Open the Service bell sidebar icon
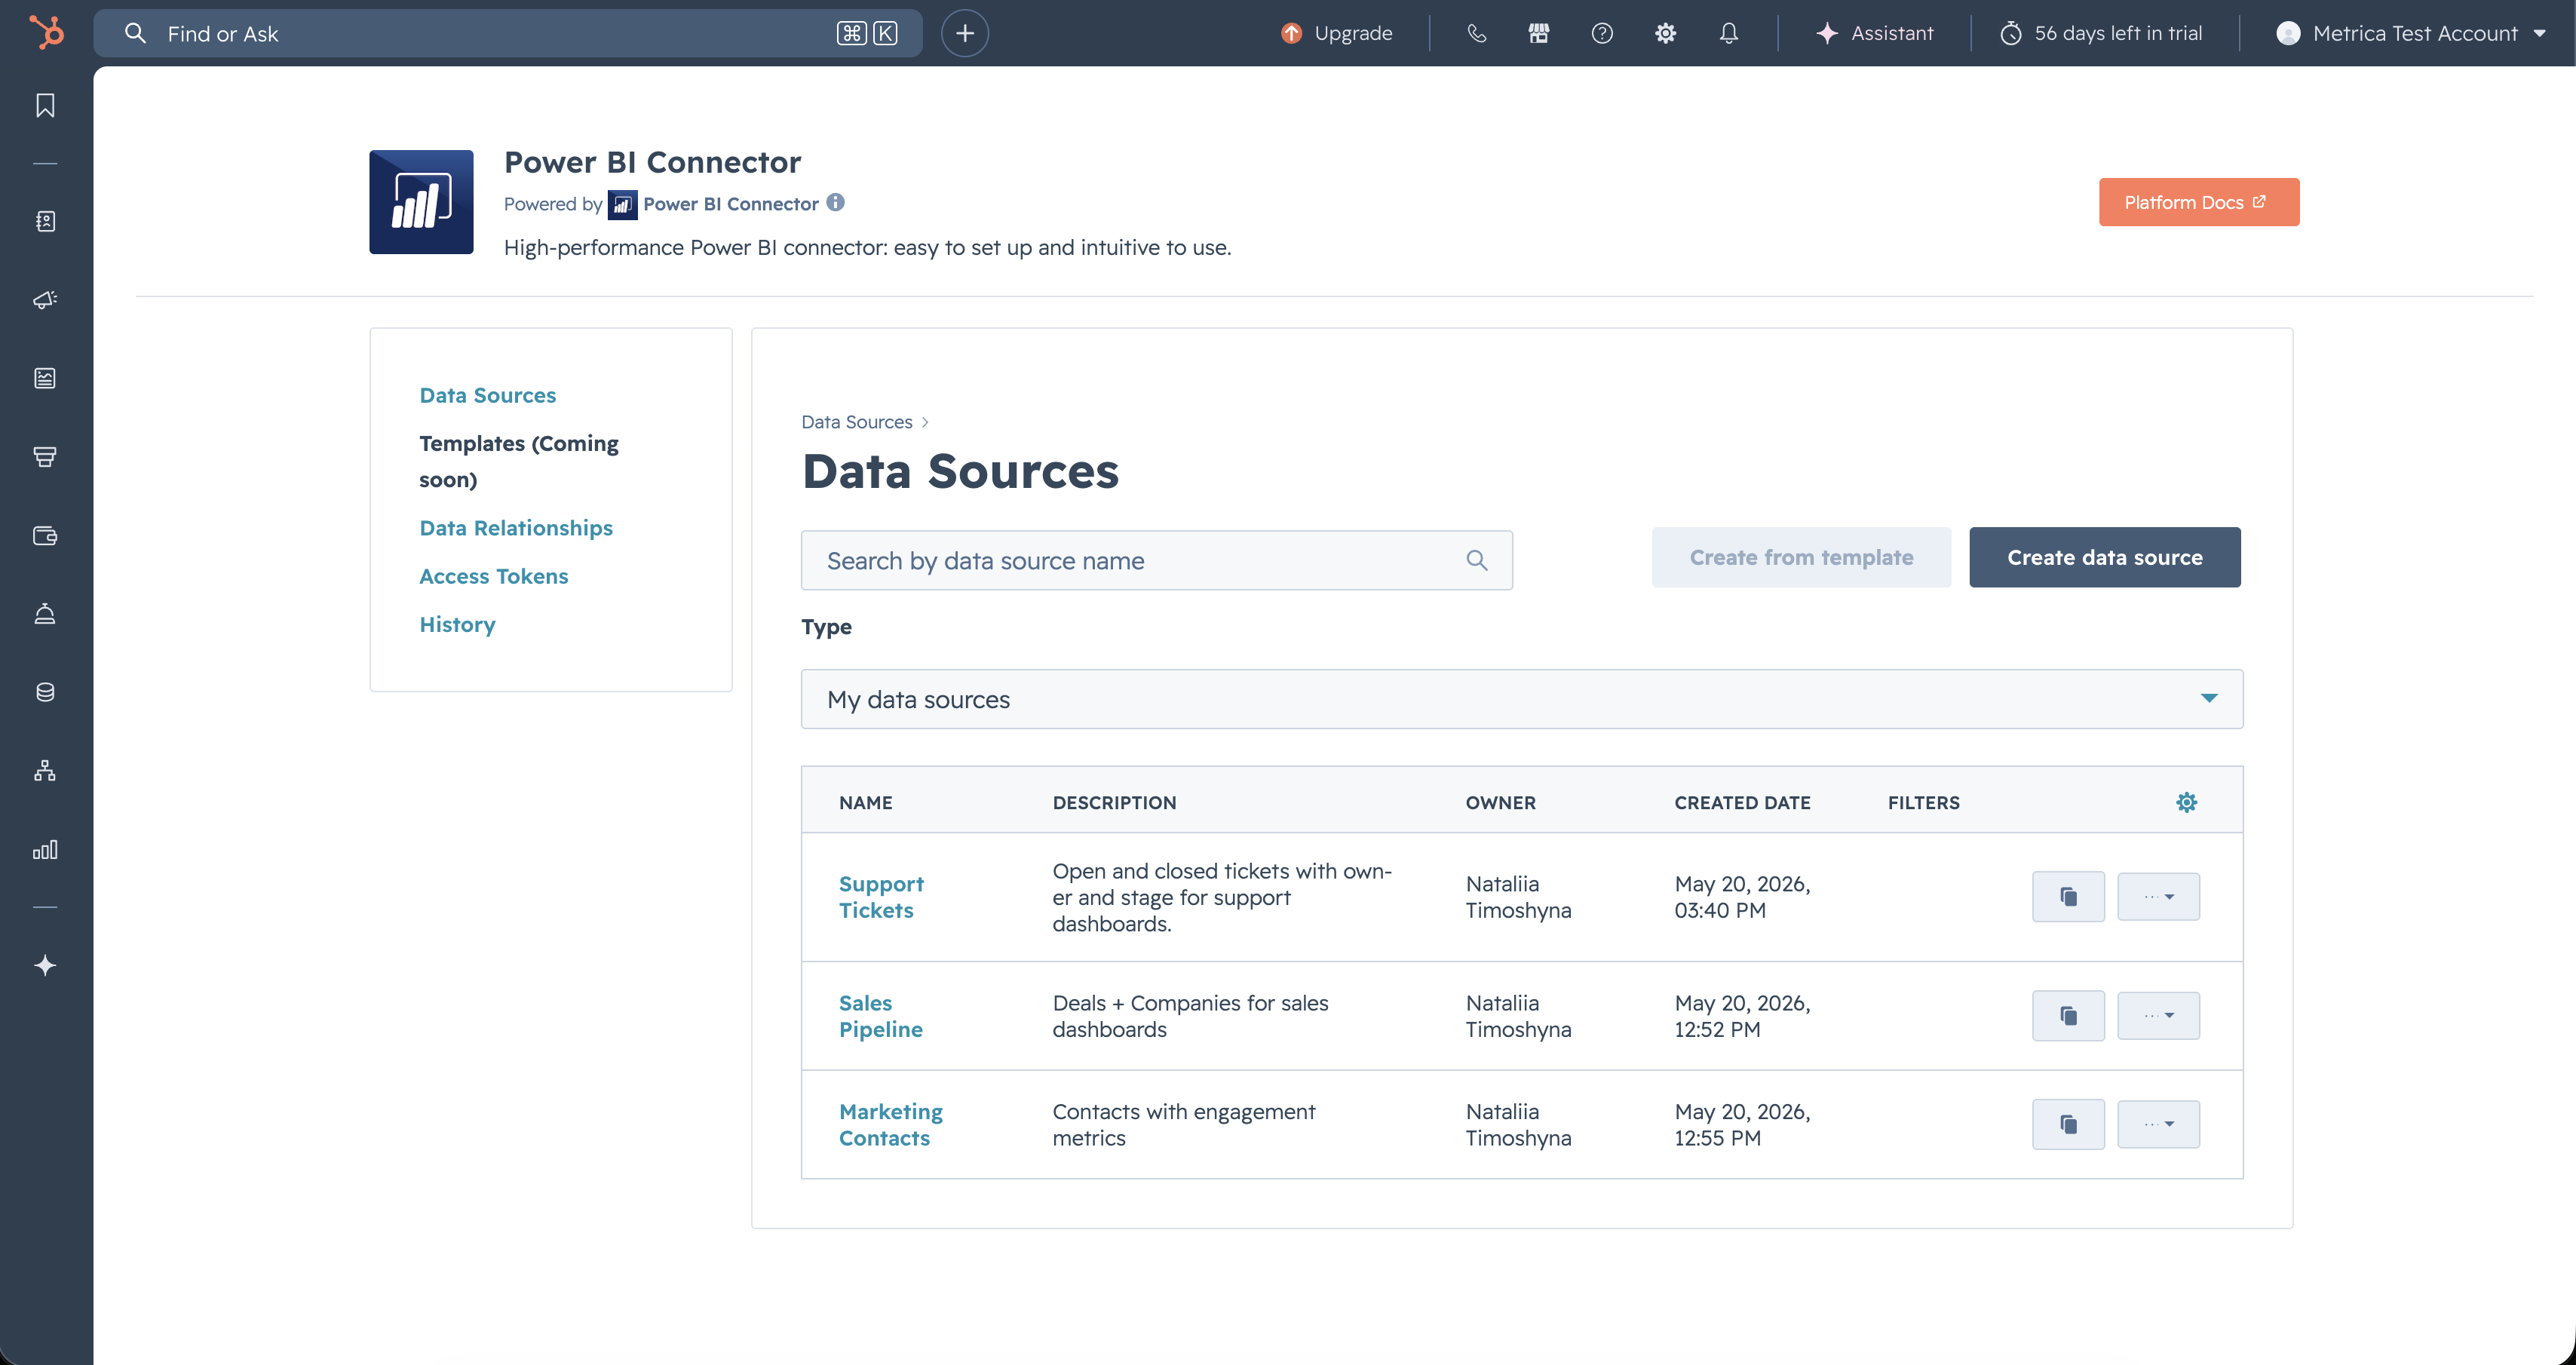Viewport: 2576px width, 1365px height. 45,614
